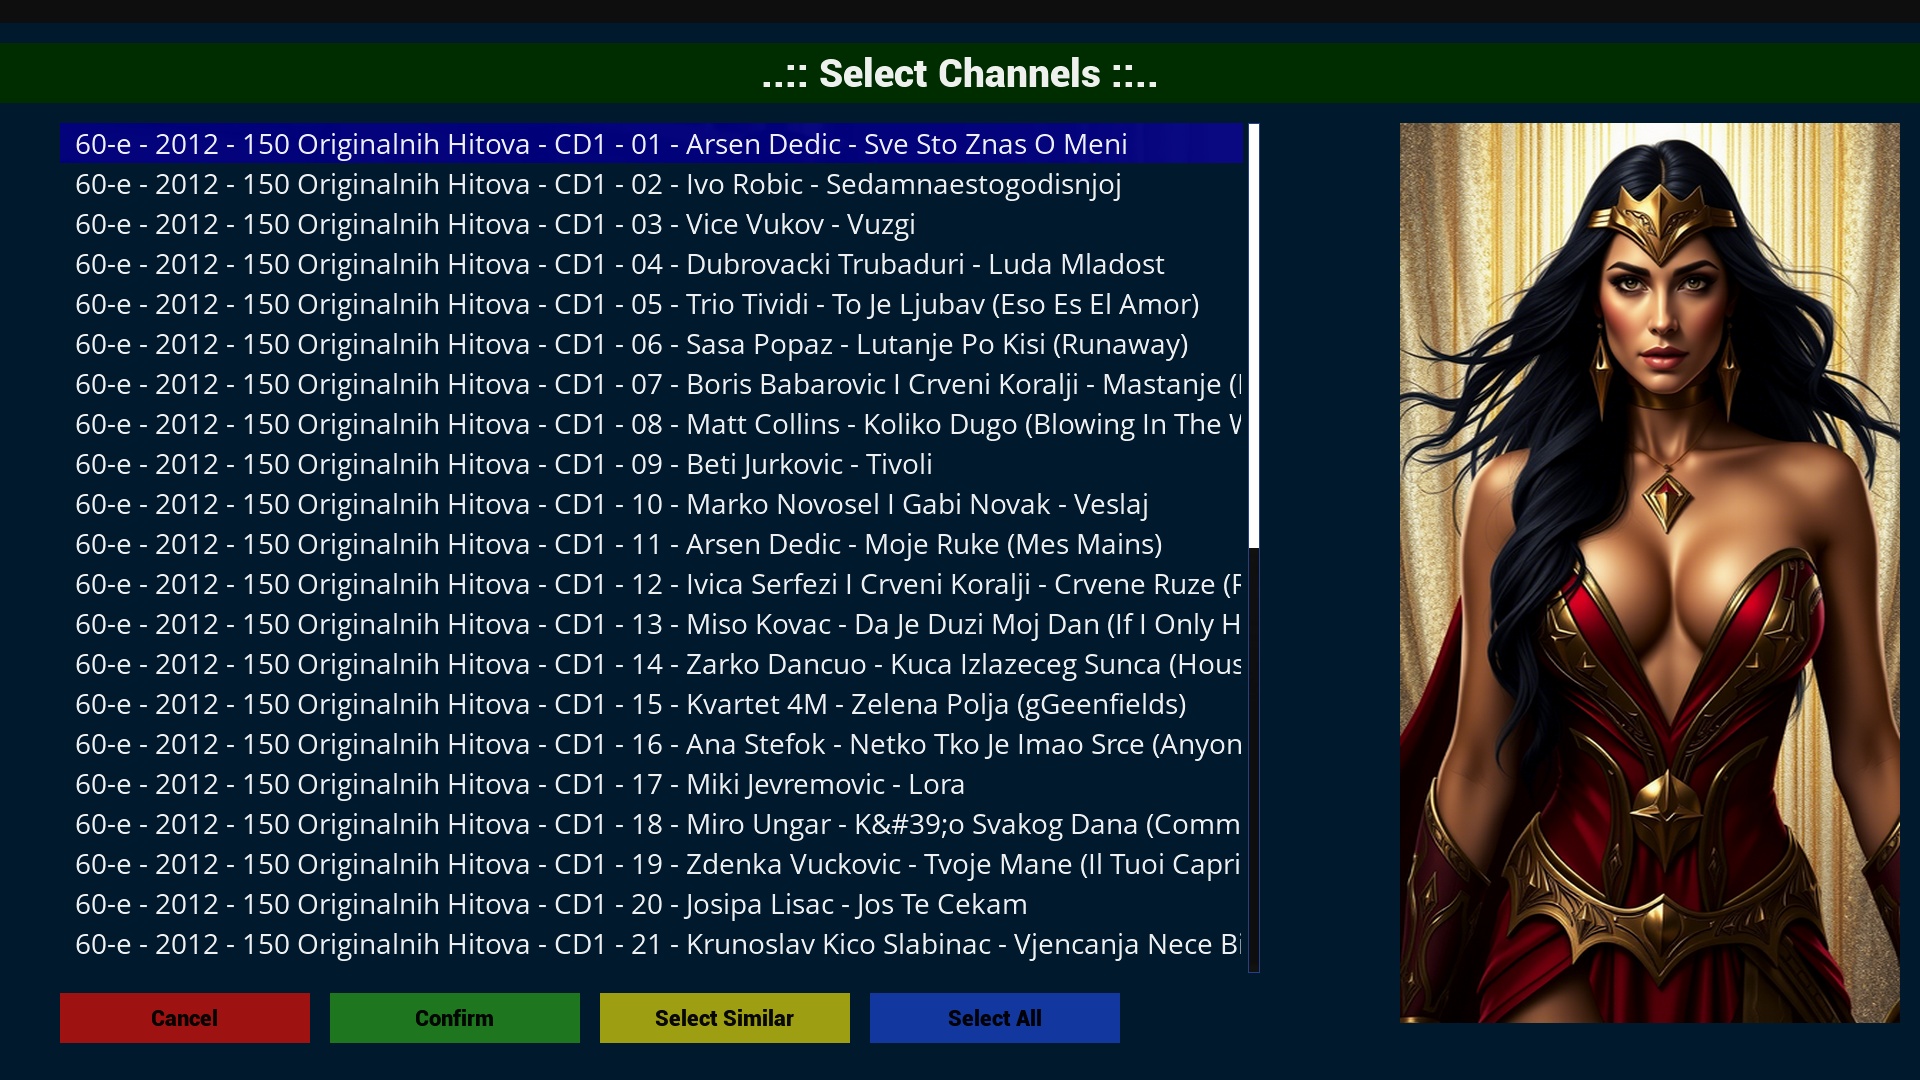Image resolution: width=1920 pixels, height=1080 pixels.
Task: Select track 13 Miso Kovac - Da Je Duzi Moj Dan
Action: click(651, 624)
